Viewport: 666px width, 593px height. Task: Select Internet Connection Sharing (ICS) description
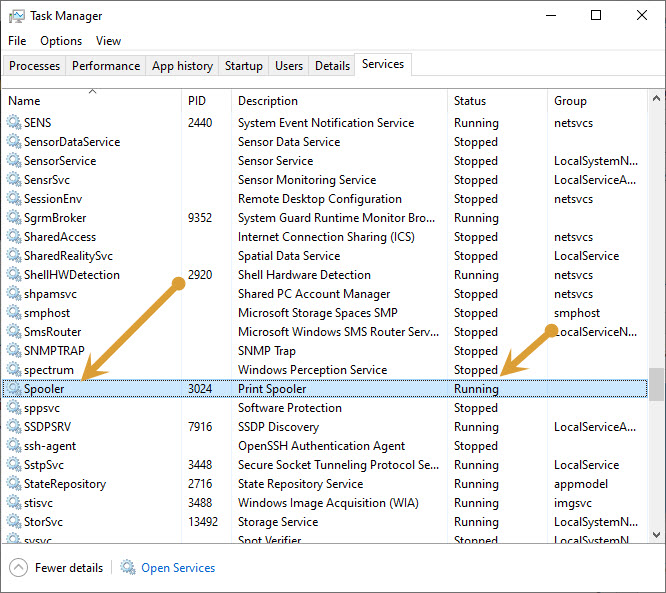coord(326,237)
